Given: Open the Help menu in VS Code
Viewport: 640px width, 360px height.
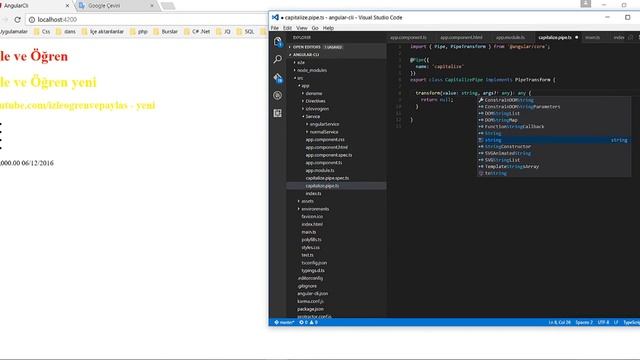Looking at the screenshot, I should tap(328, 28).
